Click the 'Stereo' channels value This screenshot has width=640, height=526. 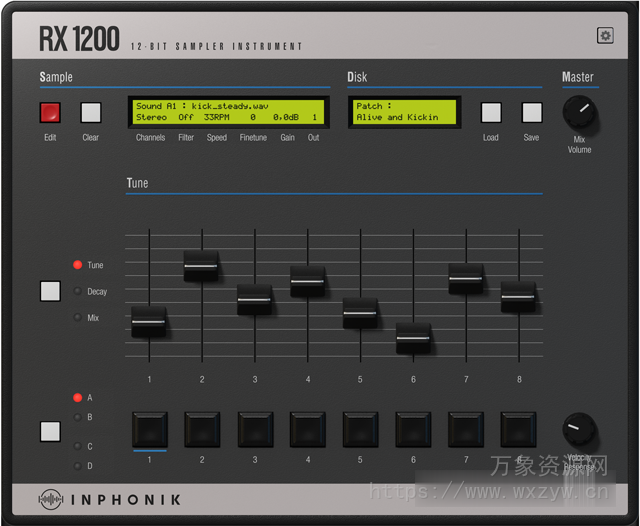pos(151,118)
